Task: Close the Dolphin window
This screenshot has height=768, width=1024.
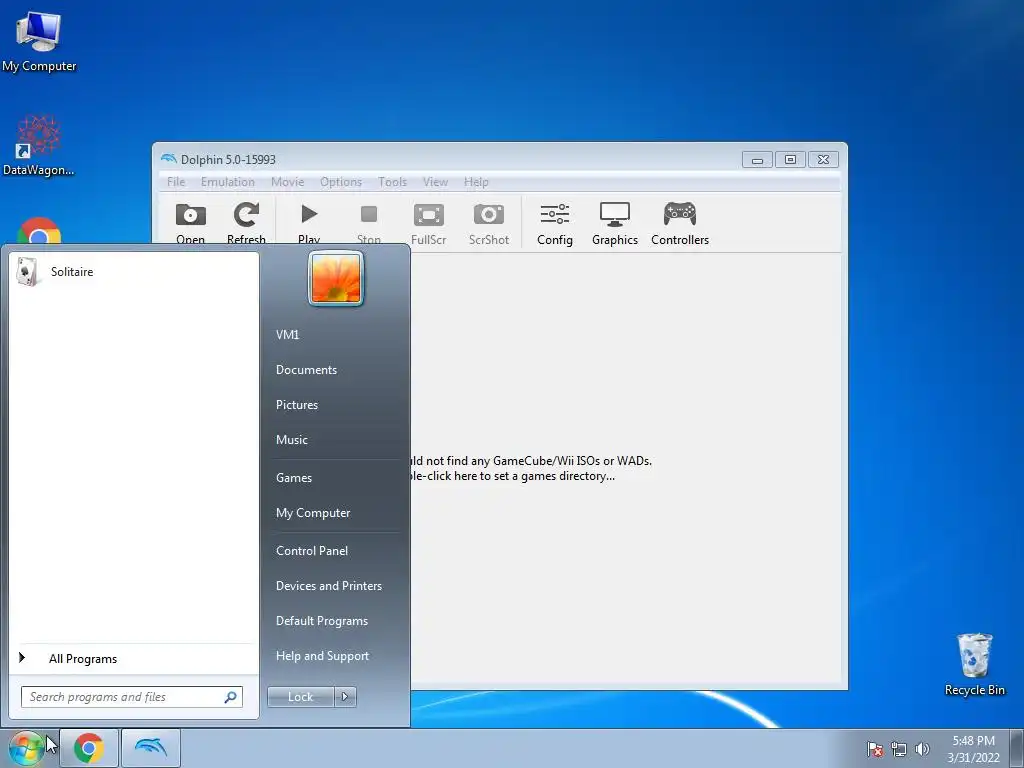Action: tap(824, 159)
